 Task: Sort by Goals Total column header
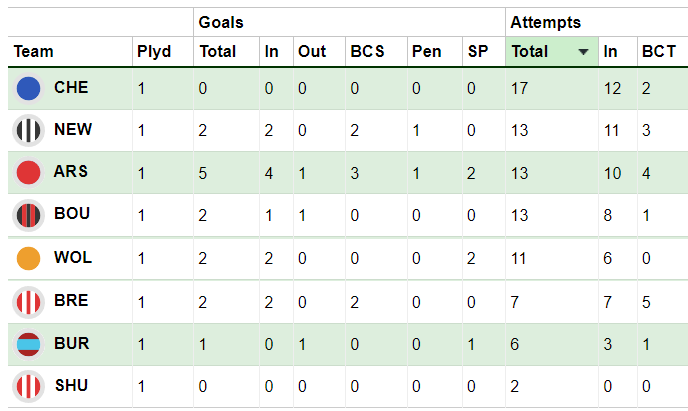coord(218,51)
